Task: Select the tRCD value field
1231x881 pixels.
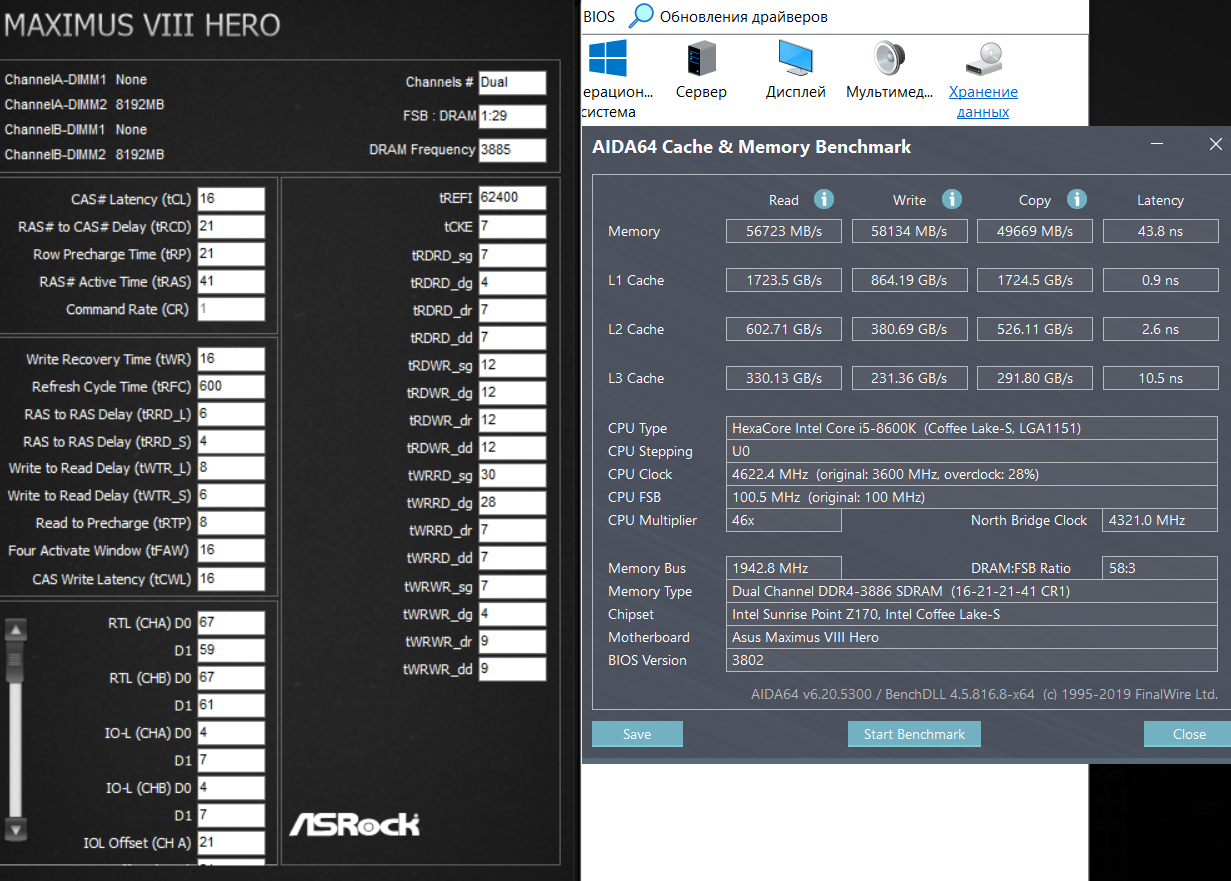Action: point(231,227)
